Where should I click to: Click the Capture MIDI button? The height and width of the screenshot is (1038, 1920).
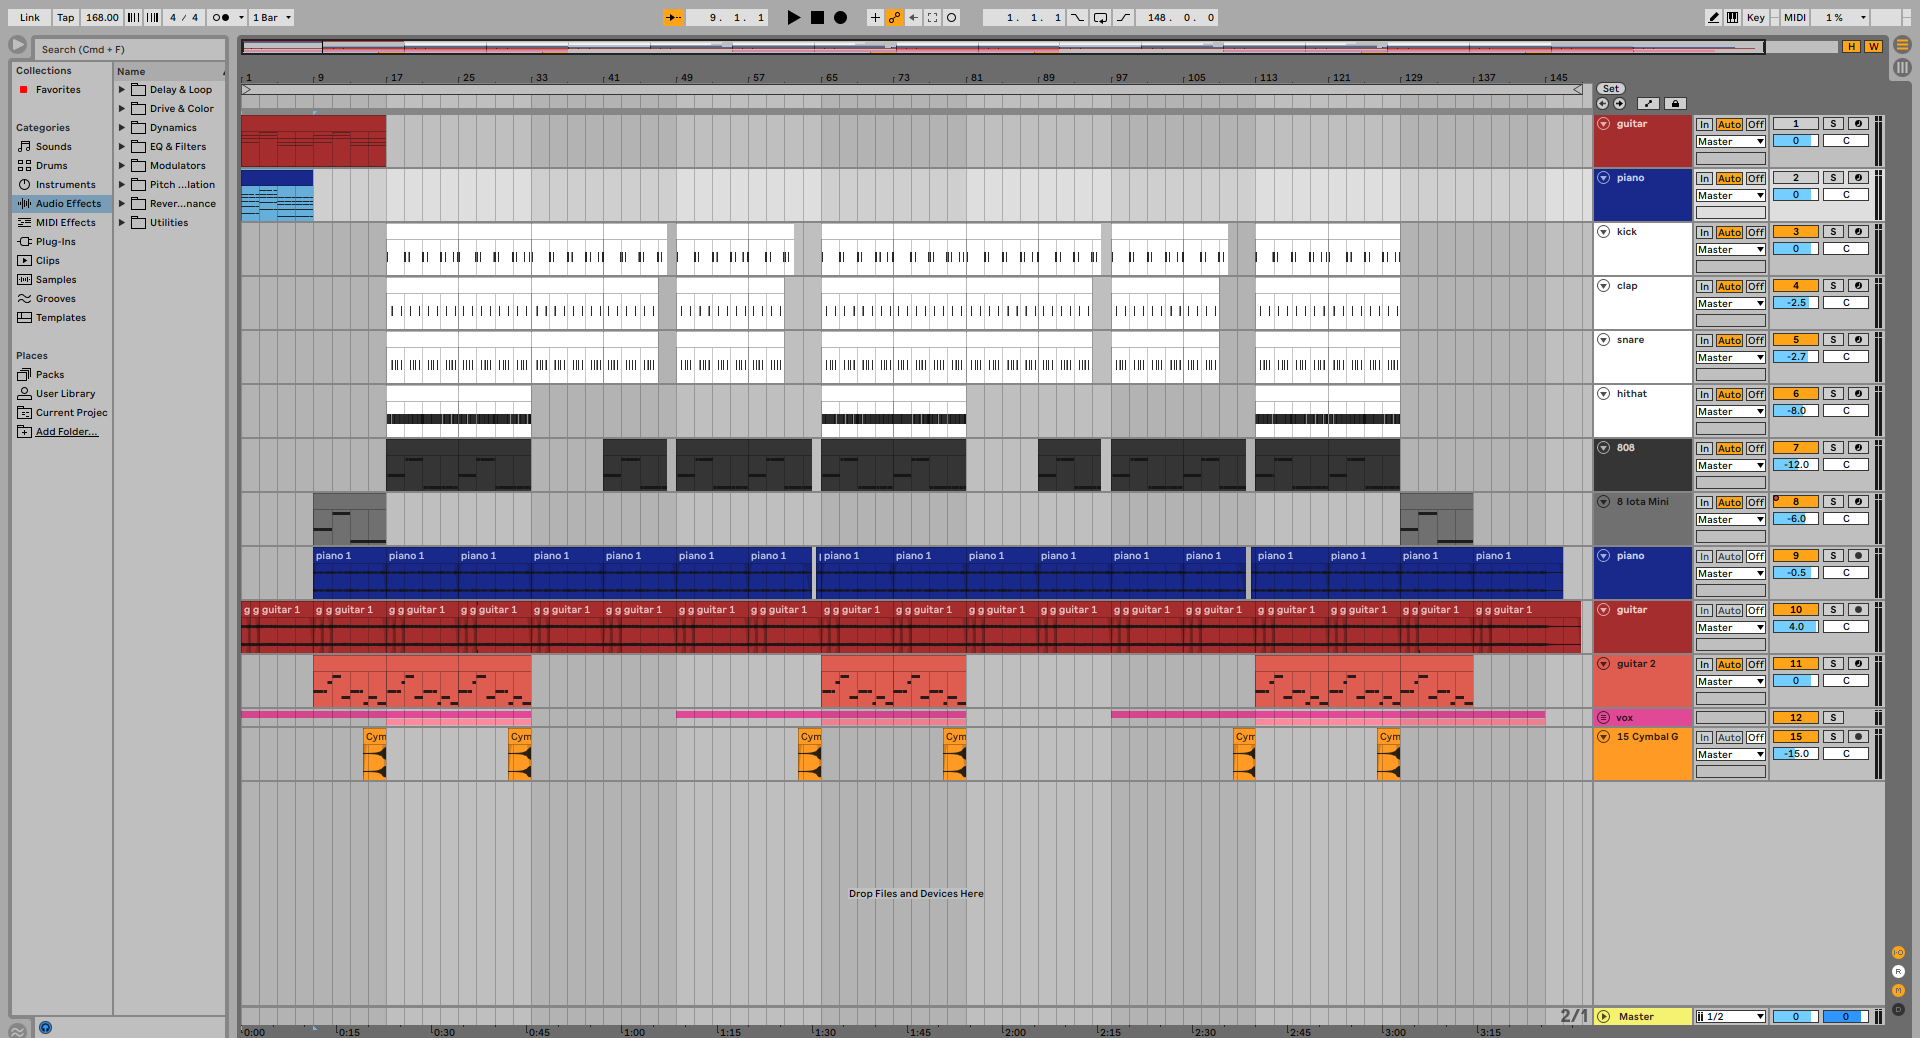pos(932,17)
